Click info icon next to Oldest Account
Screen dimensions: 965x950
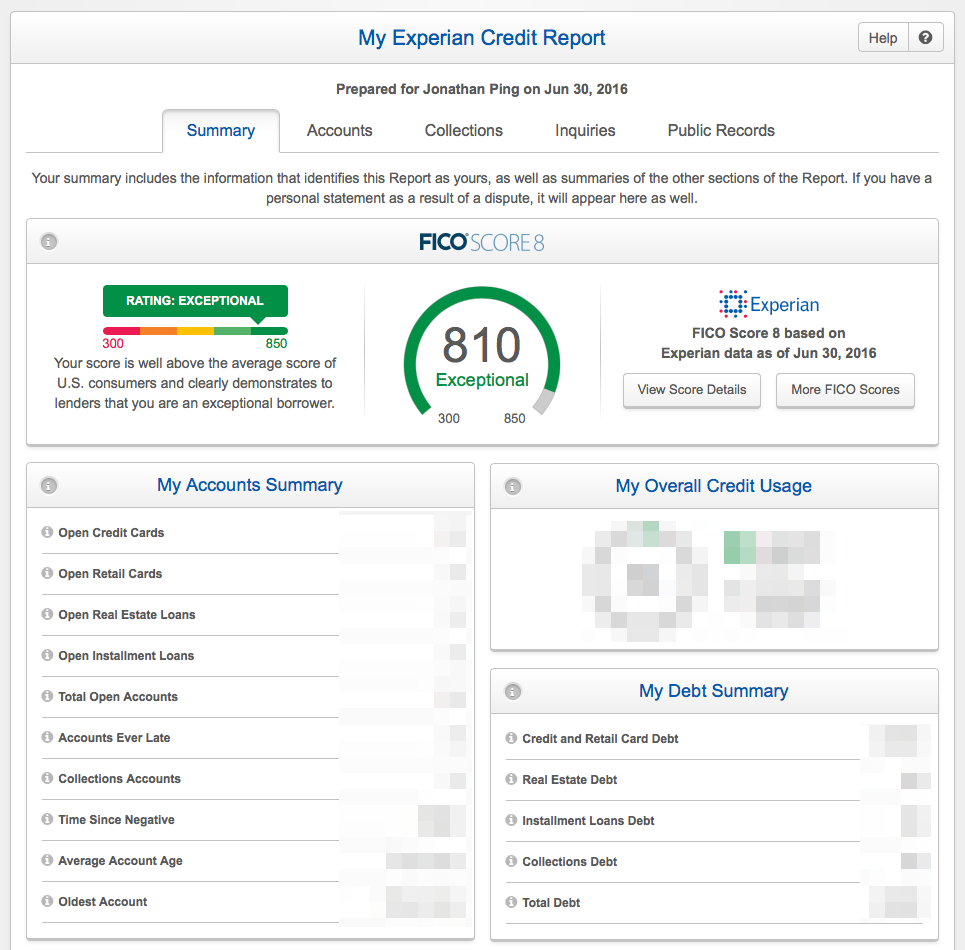[x=47, y=901]
